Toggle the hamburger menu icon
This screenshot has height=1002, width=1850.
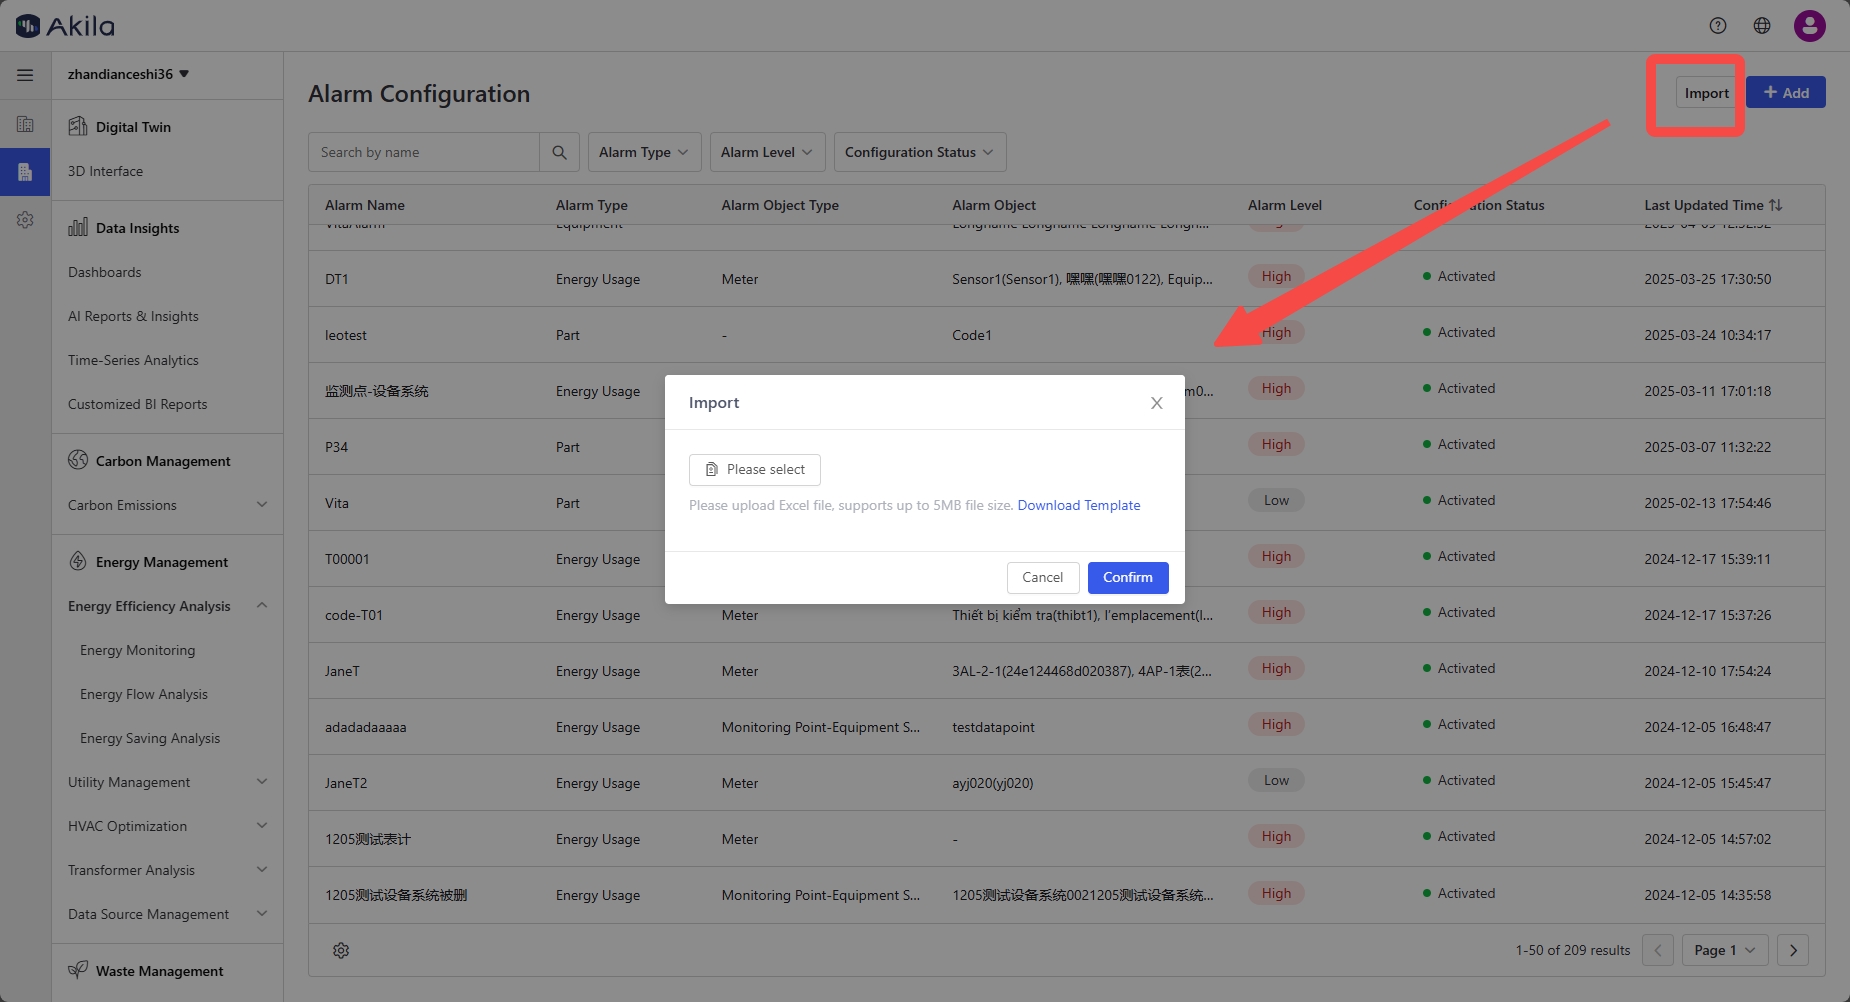(25, 75)
